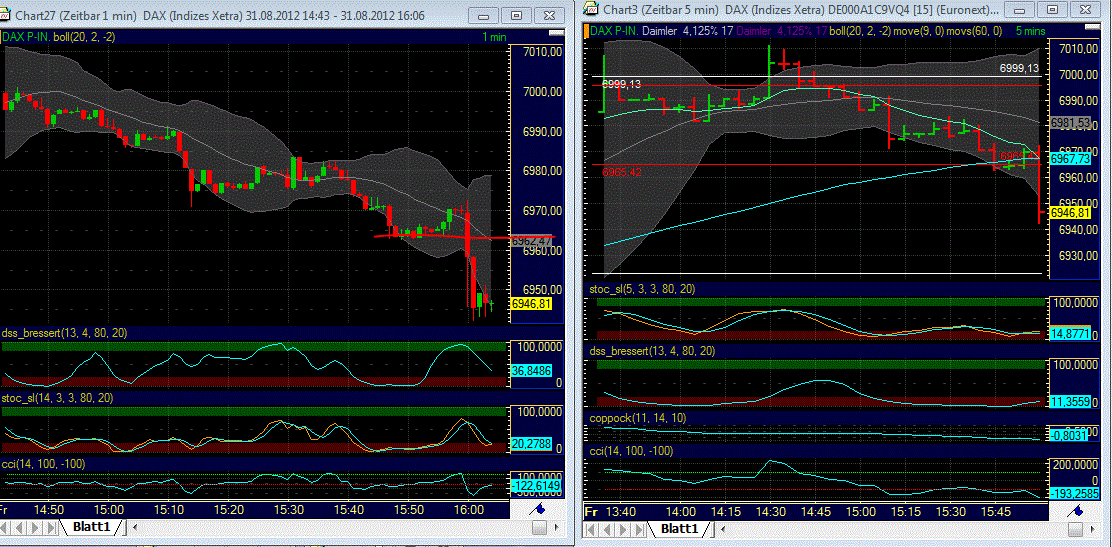Select dss_bressert(13, 4, 80, 20) in Chart27

(65, 333)
